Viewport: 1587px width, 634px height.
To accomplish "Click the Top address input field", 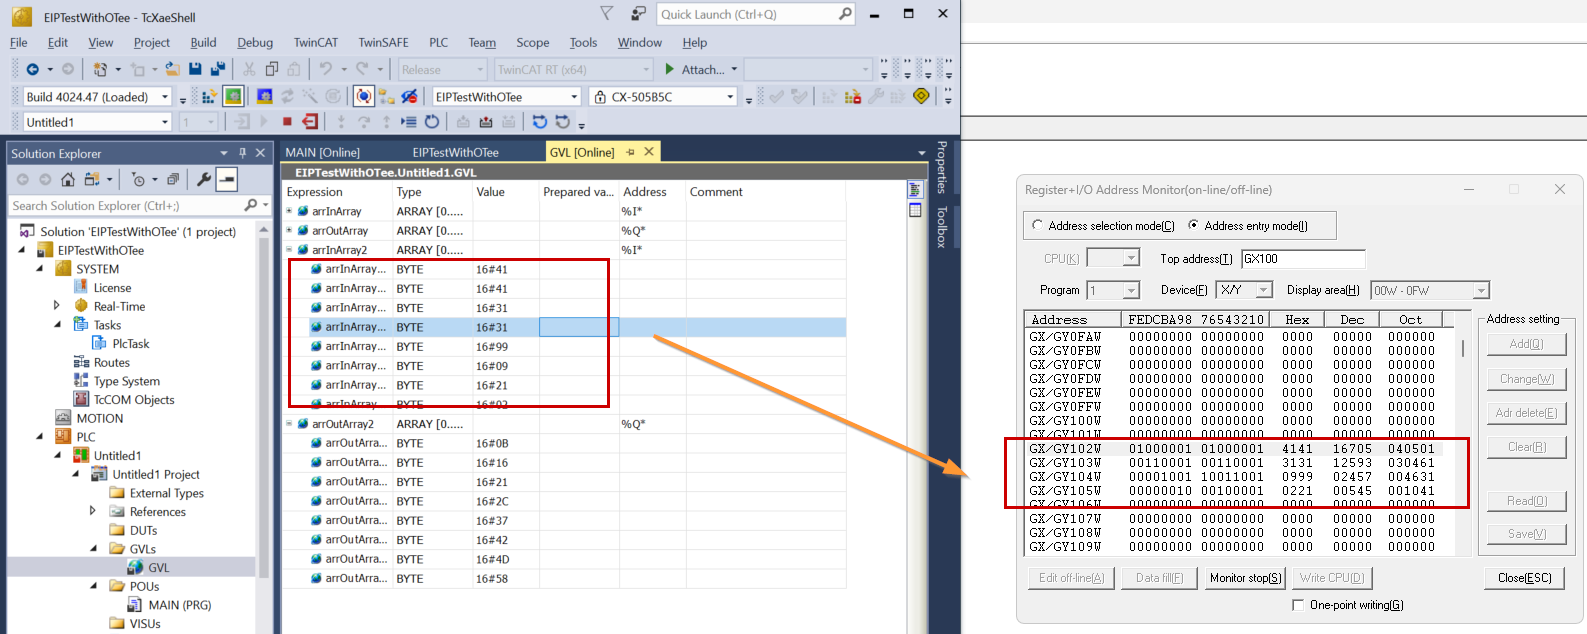I will click(x=1302, y=259).
